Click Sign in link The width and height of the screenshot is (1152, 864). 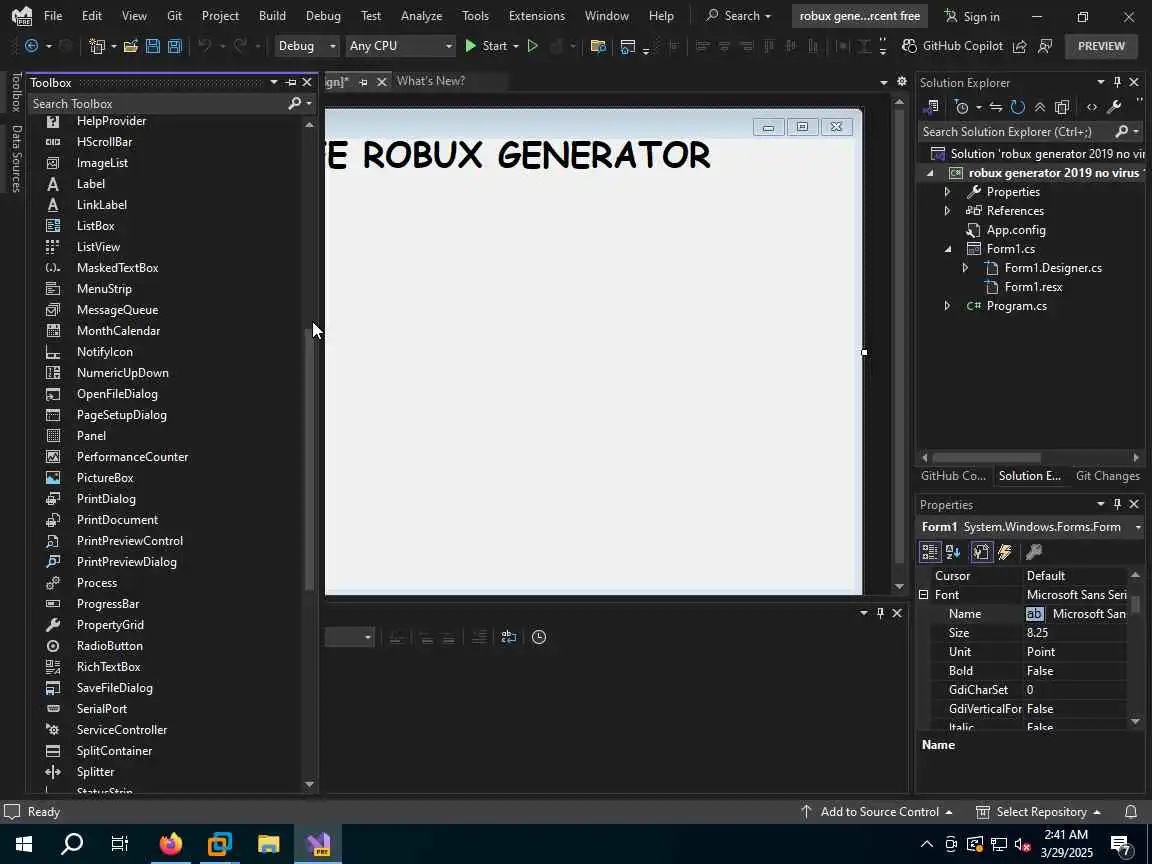[x=972, y=16]
